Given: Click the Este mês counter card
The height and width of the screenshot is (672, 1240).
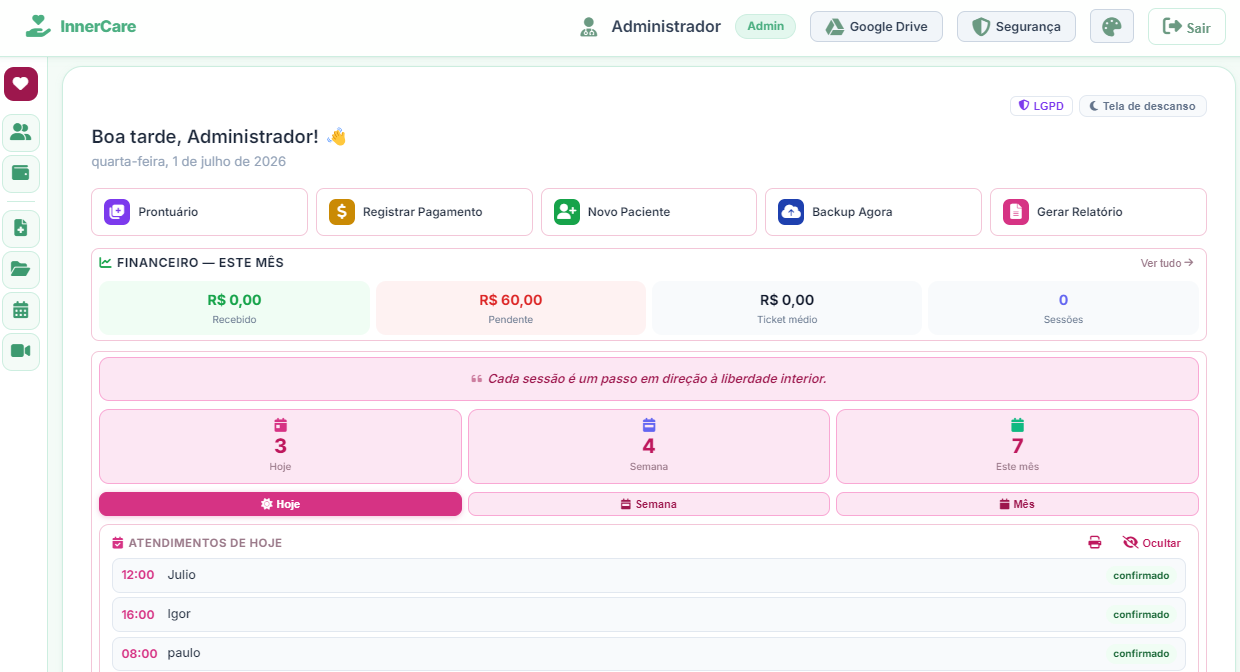Looking at the screenshot, I should 1017,446.
